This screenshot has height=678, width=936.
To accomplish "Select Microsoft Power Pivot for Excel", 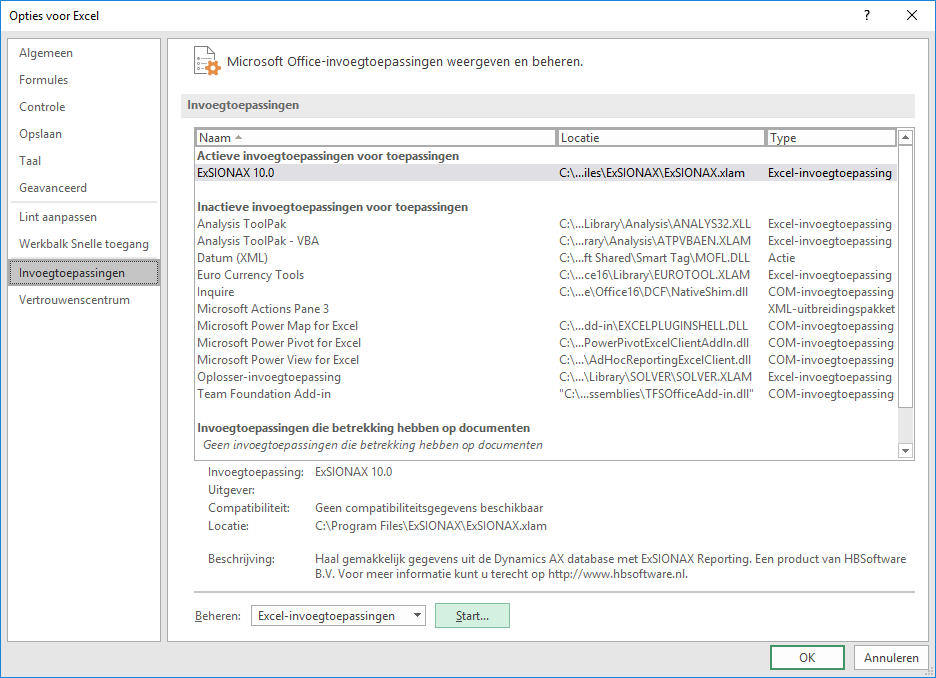I will [546, 343].
